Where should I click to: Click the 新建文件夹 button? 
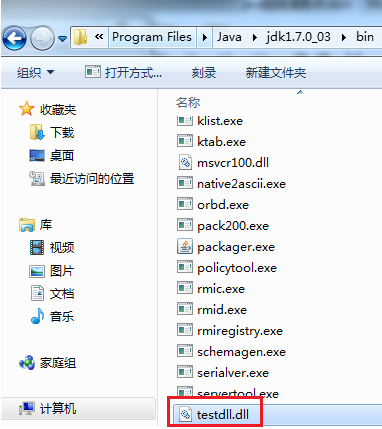click(x=276, y=72)
